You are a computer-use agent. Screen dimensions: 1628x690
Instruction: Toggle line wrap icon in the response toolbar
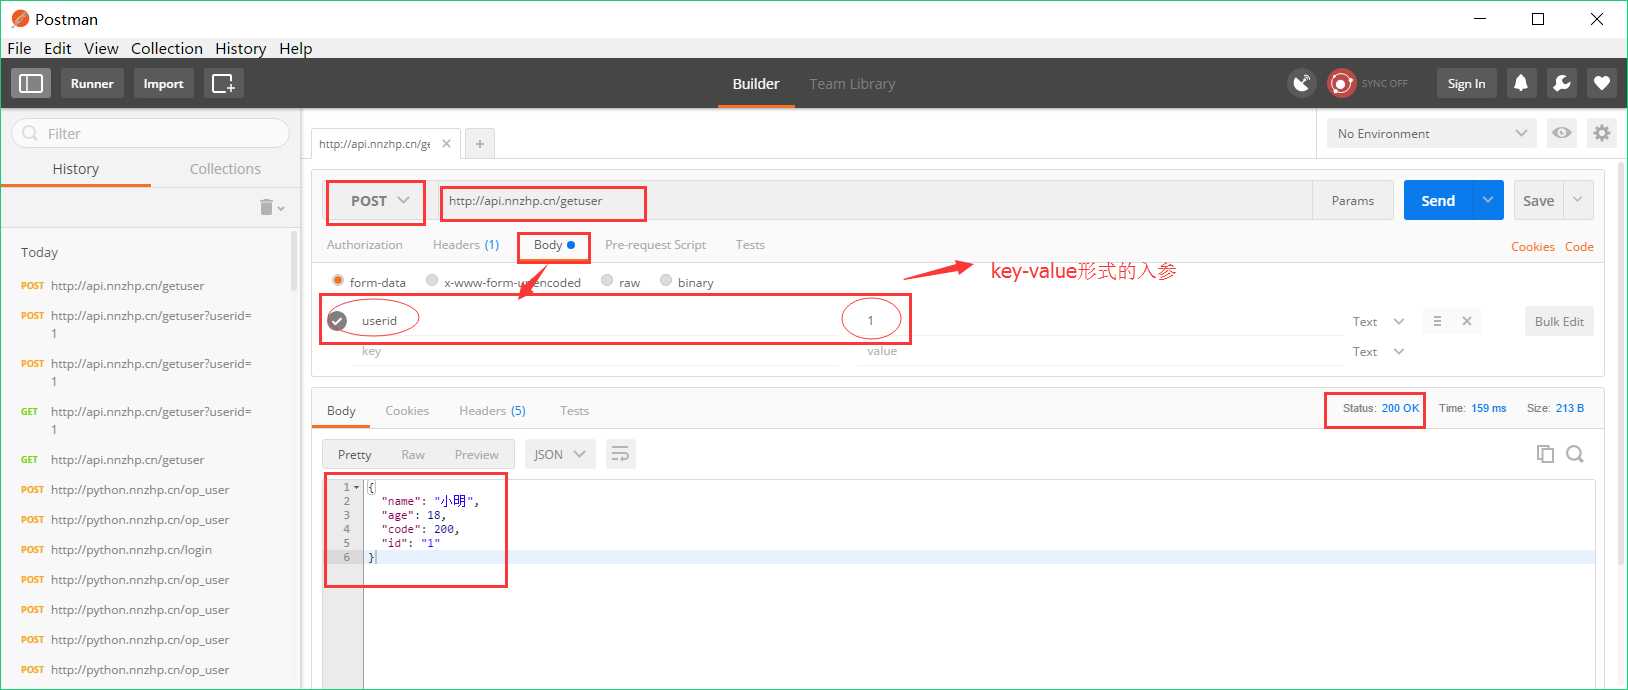(620, 454)
